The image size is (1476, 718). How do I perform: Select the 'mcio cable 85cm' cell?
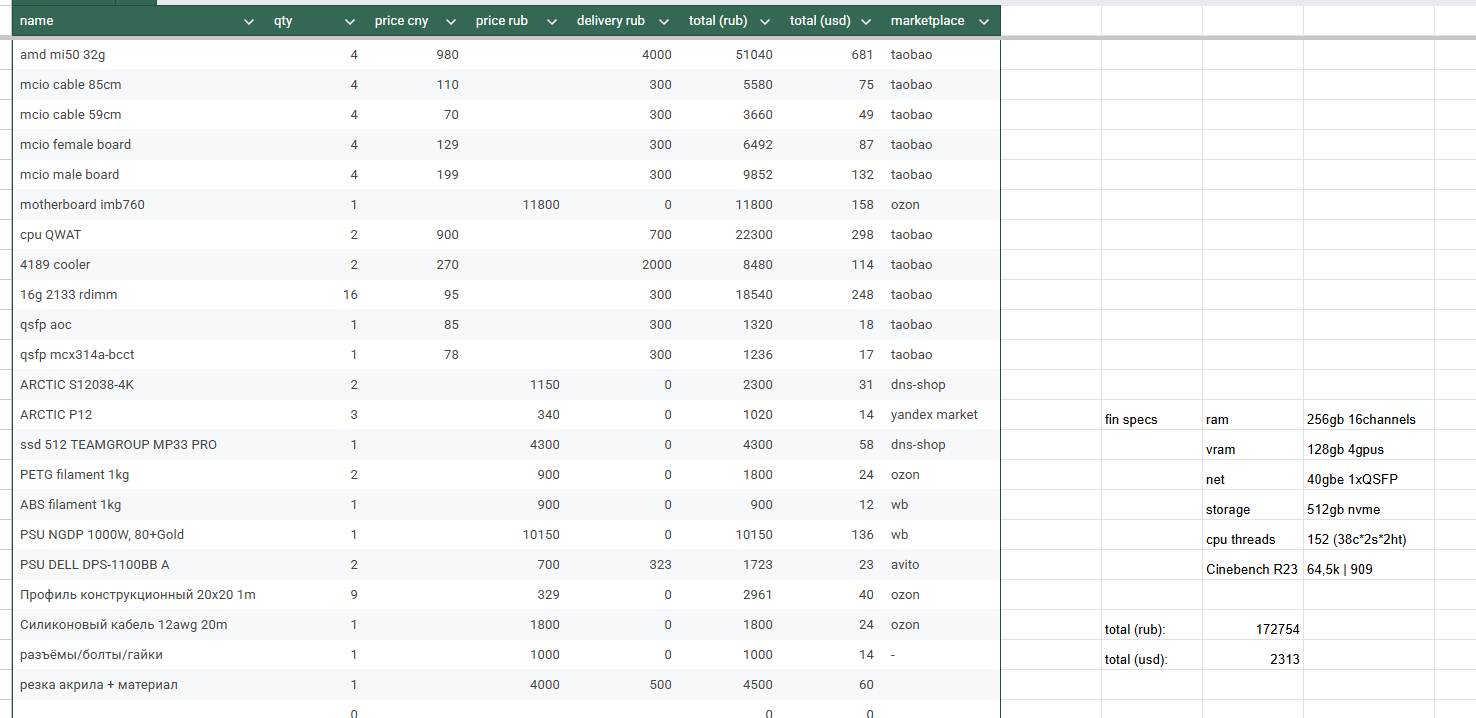coord(138,85)
